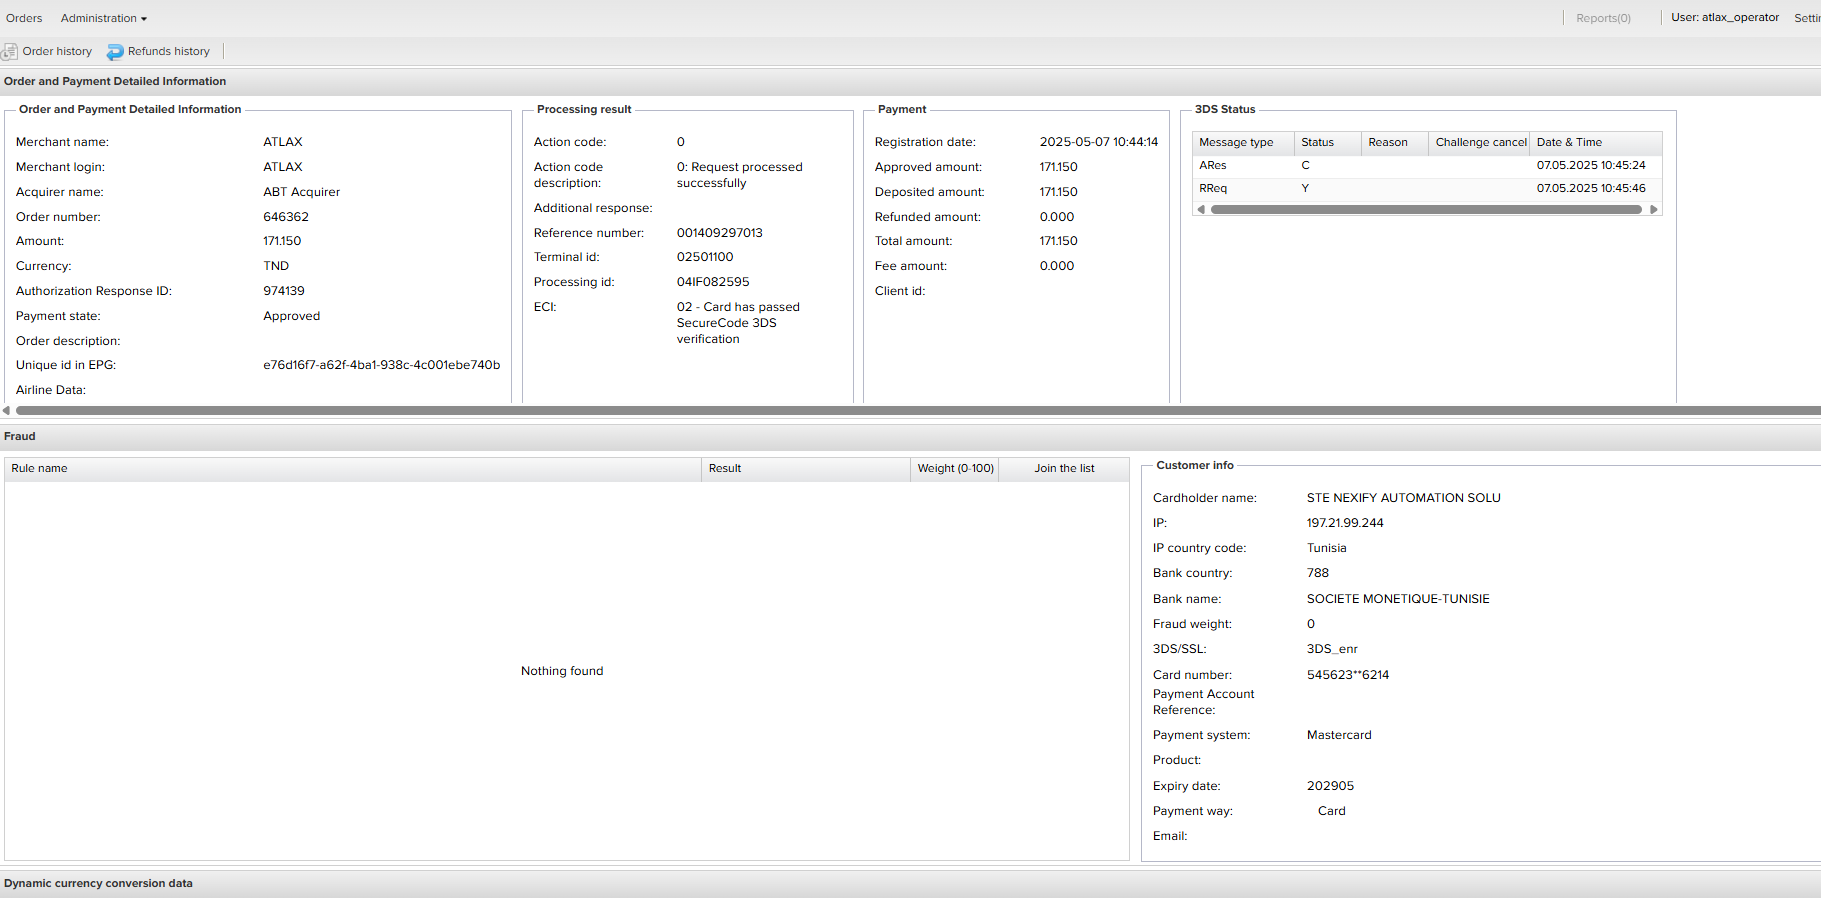Sort 3DS table by Date & Time

pyautogui.click(x=1569, y=143)
